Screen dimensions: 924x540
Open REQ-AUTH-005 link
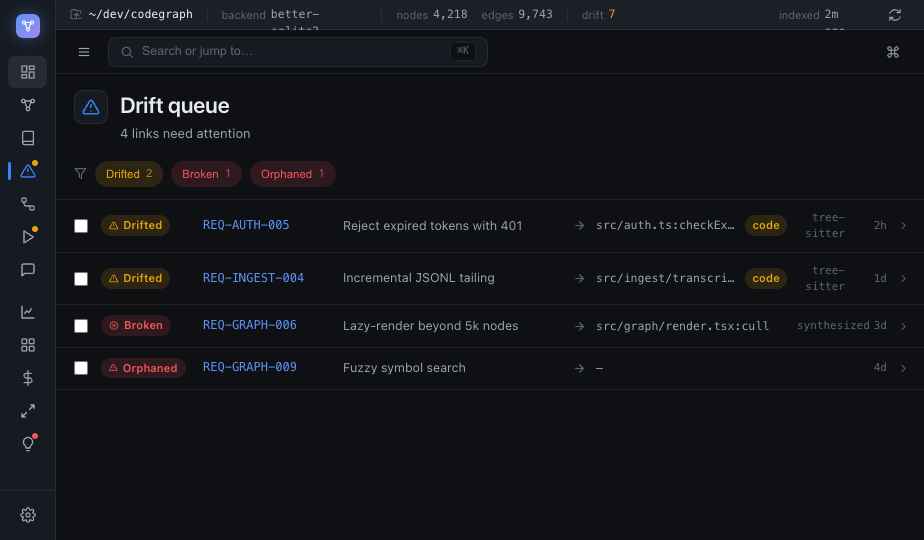(246, 225)
